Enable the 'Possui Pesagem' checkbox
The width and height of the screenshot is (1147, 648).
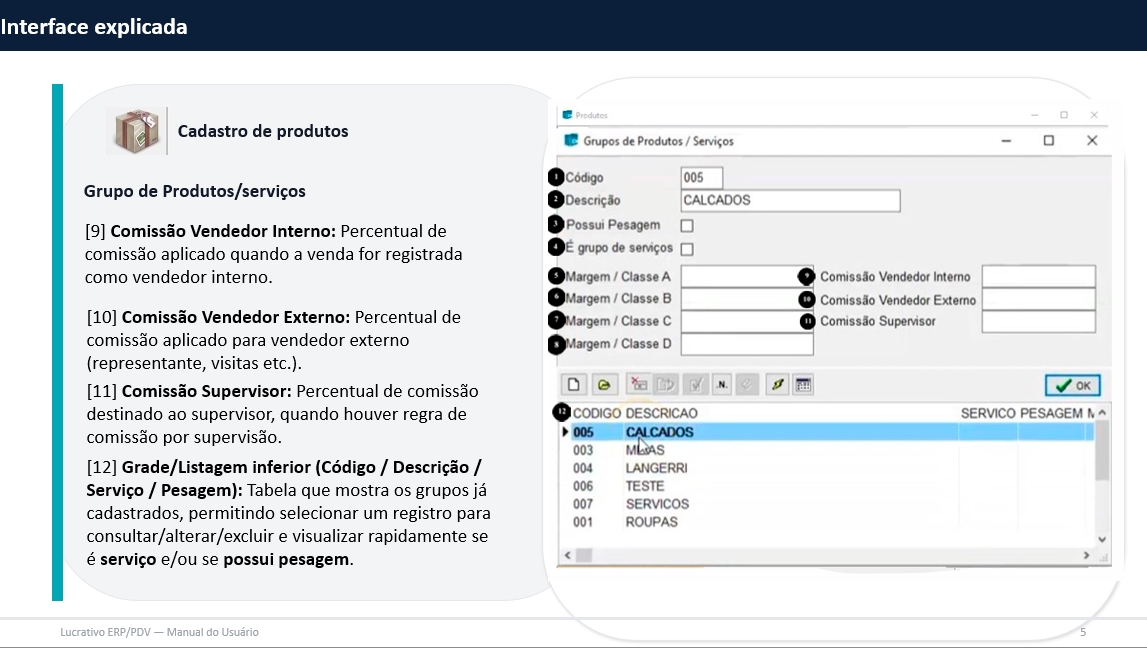[687, 226]
